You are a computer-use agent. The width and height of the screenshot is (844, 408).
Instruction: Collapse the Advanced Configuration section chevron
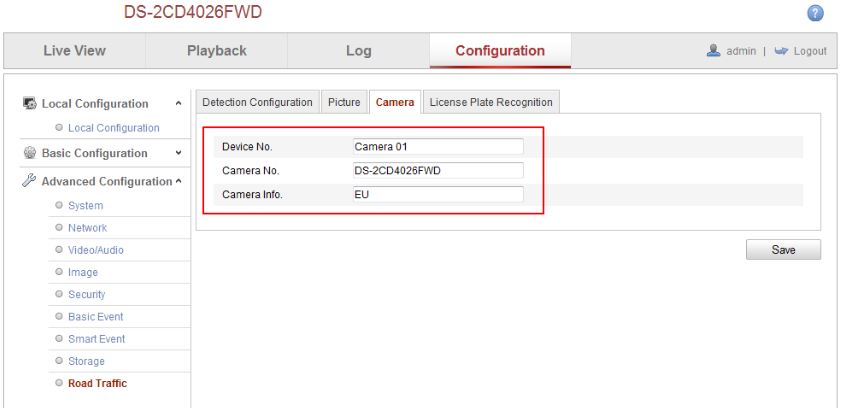tap(178, 181)
